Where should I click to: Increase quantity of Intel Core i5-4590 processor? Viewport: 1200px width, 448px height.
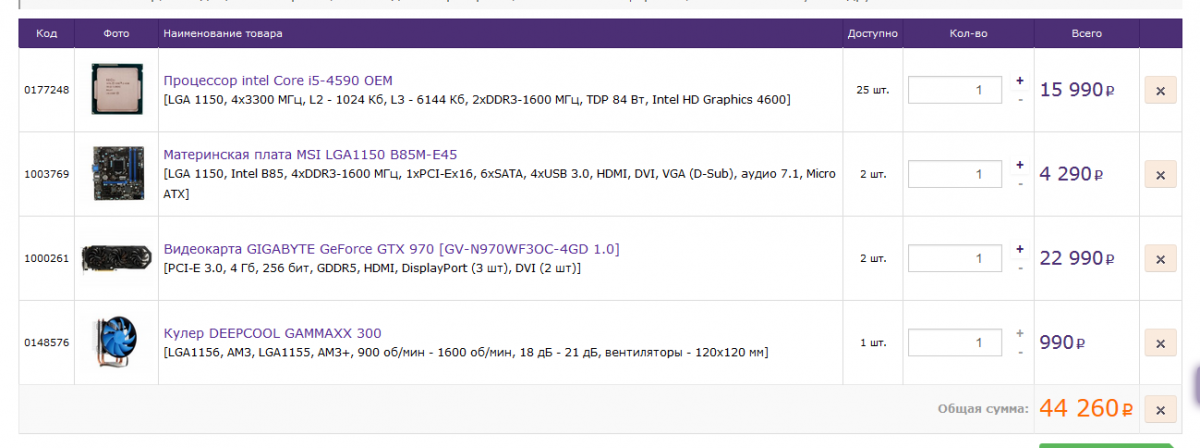point(1020,81)
